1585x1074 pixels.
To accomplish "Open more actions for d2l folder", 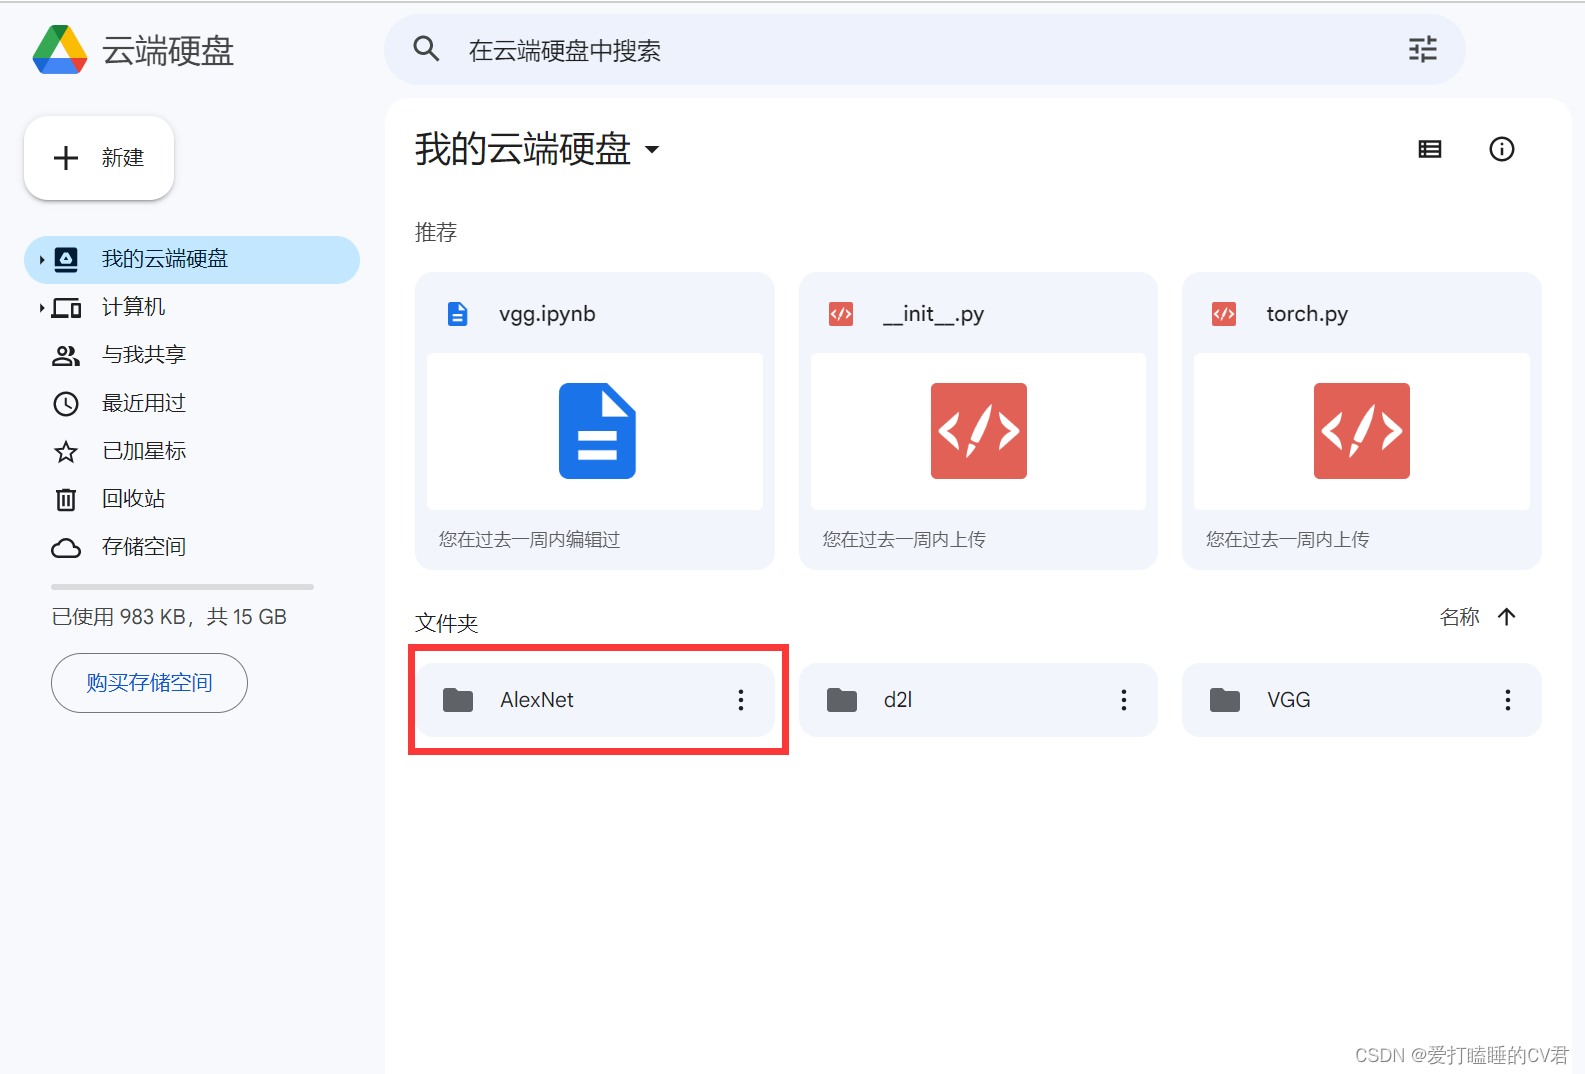I will (1124, 700).
